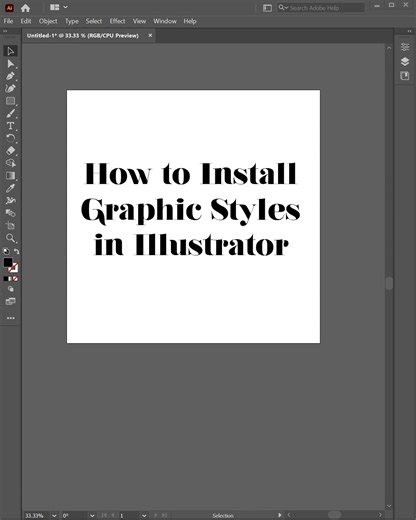
Task: Open the View menu
Action: [139, 21]
